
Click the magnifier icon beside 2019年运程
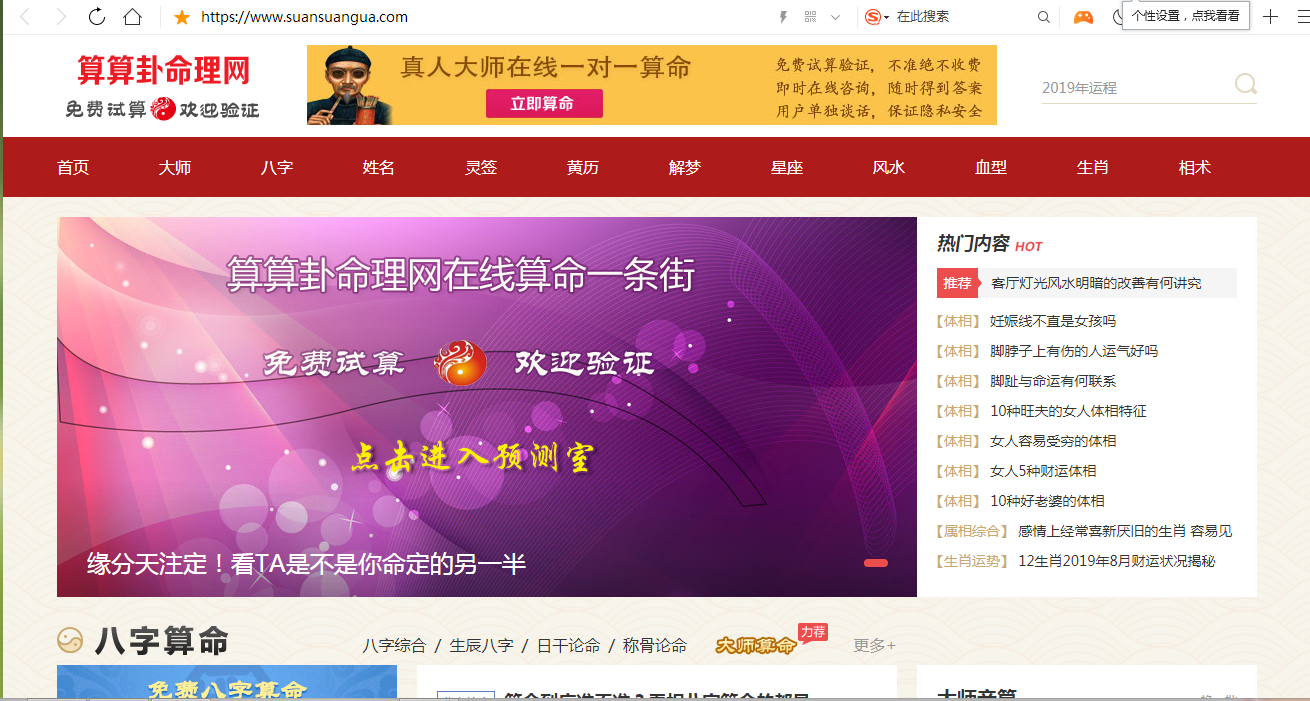pos(1245,85)
